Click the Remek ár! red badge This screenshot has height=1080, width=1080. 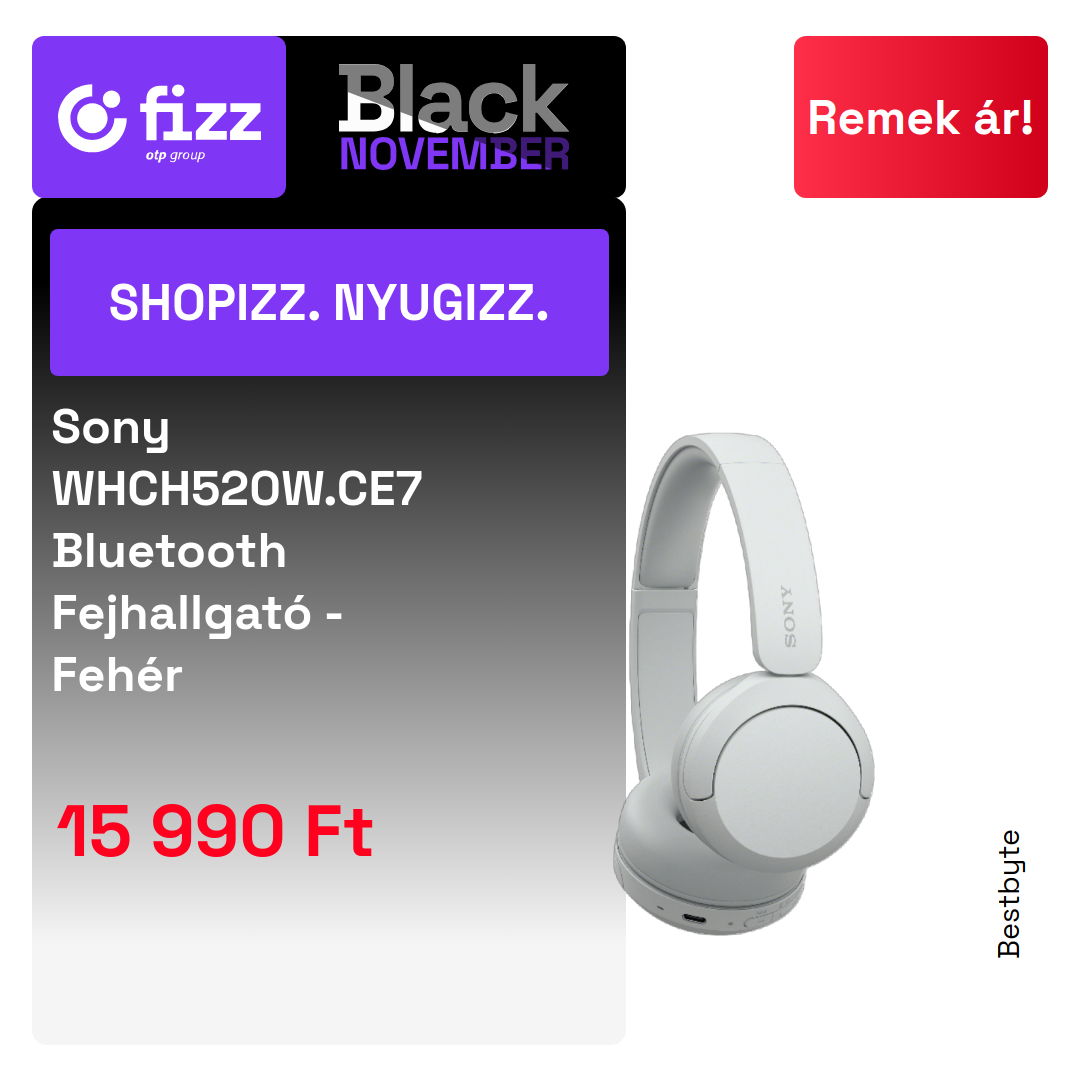(920, 117)
